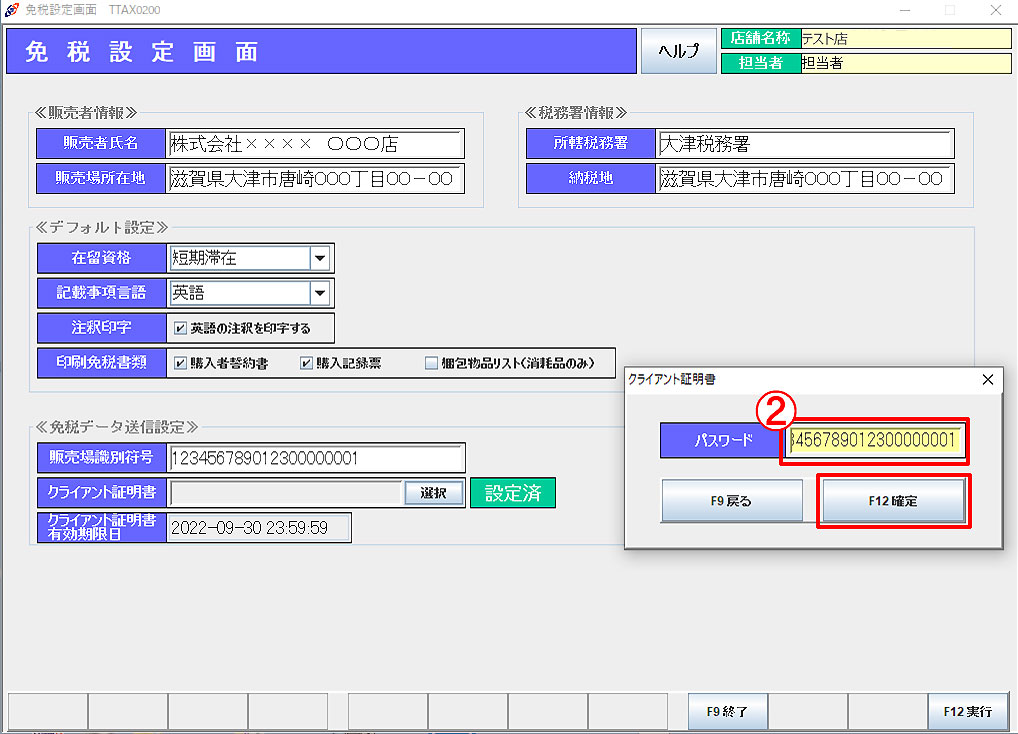Image resolution: width=1018 pixels, height=734 pixels.
Task: Click the 担当者 name field
Action: tap(906, 63)
